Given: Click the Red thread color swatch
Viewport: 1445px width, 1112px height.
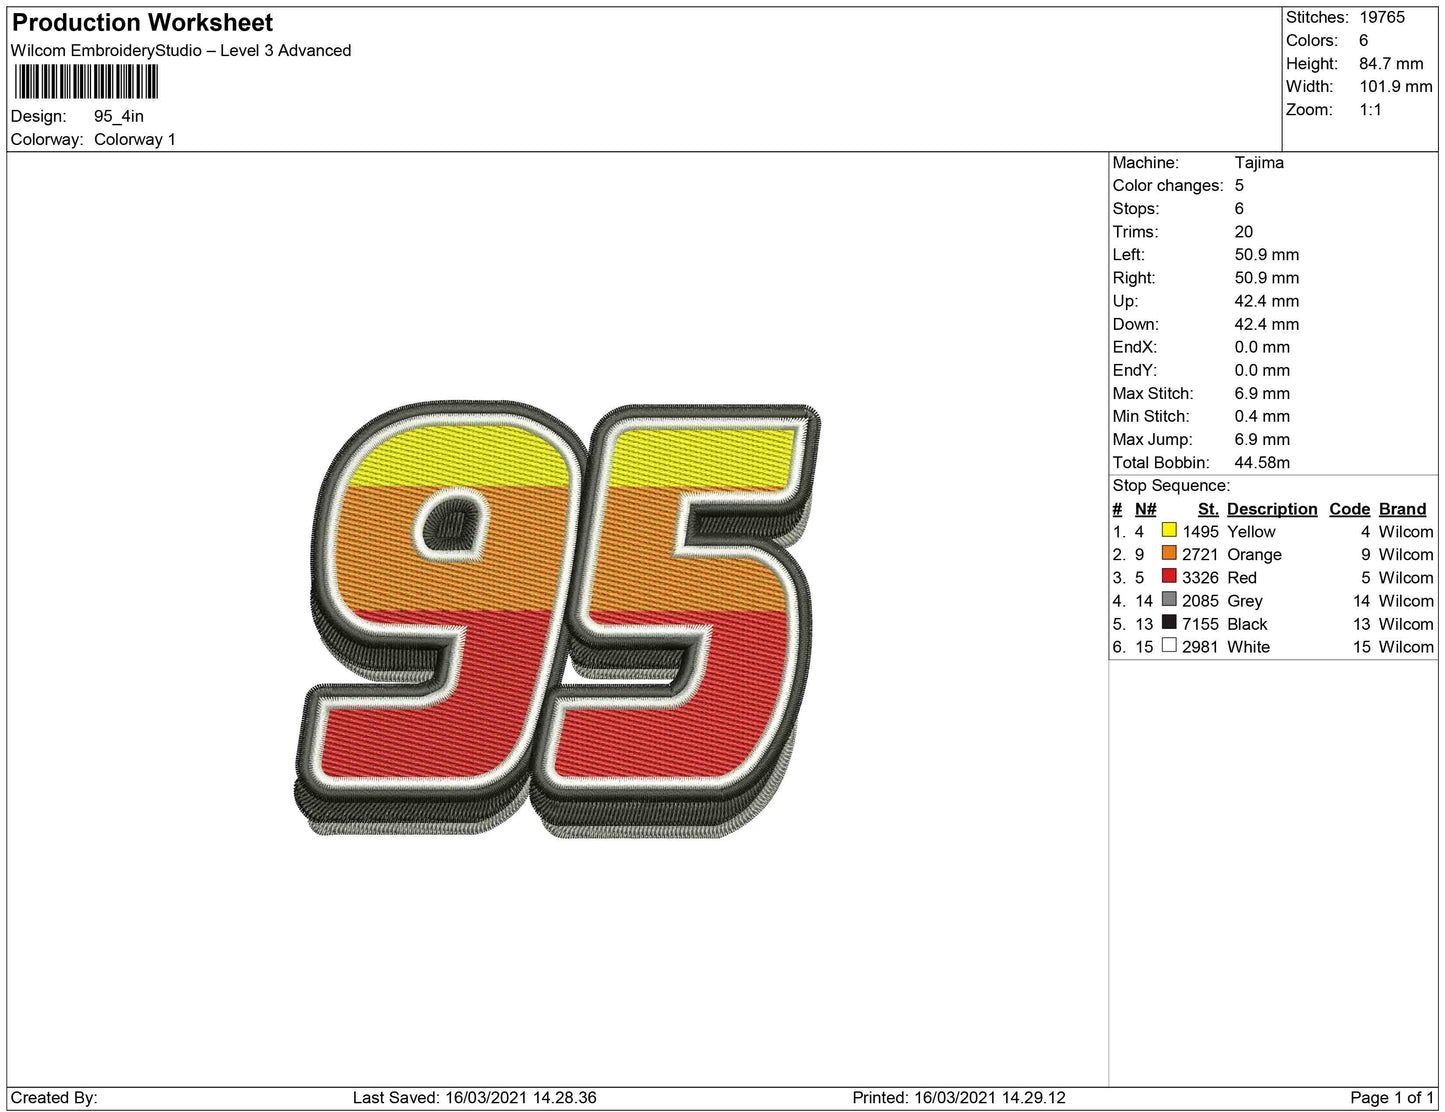Looking at the screenshot, I should (1169, 576).
